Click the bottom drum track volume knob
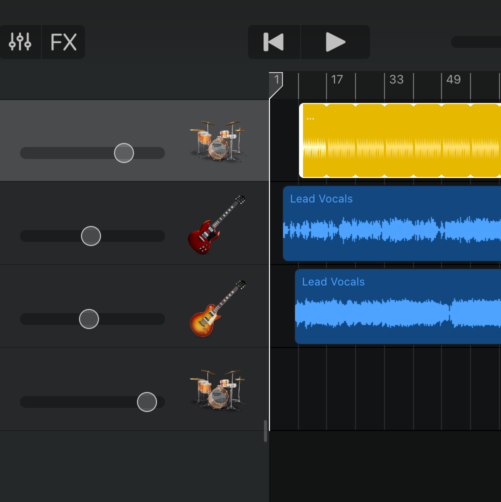 [x=147, y=402]
